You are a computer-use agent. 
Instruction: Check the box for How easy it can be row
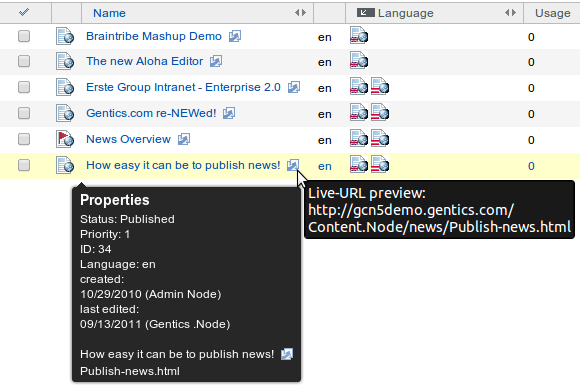(24, 165)
